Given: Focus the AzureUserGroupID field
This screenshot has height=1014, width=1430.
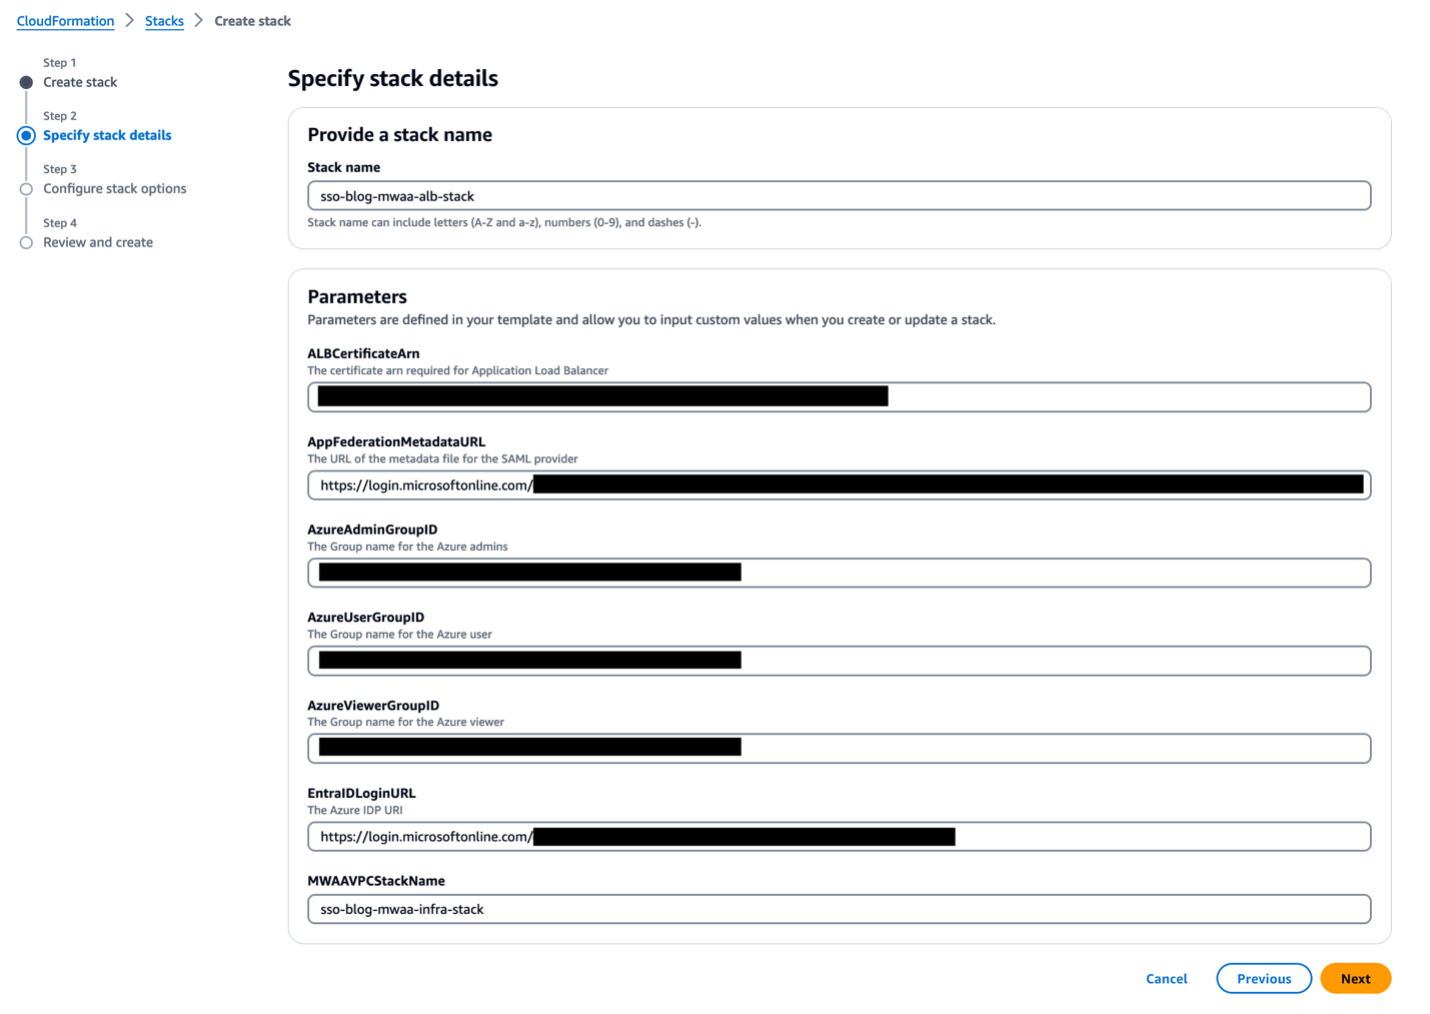Looking at the screenshot, I should [839, 661].
